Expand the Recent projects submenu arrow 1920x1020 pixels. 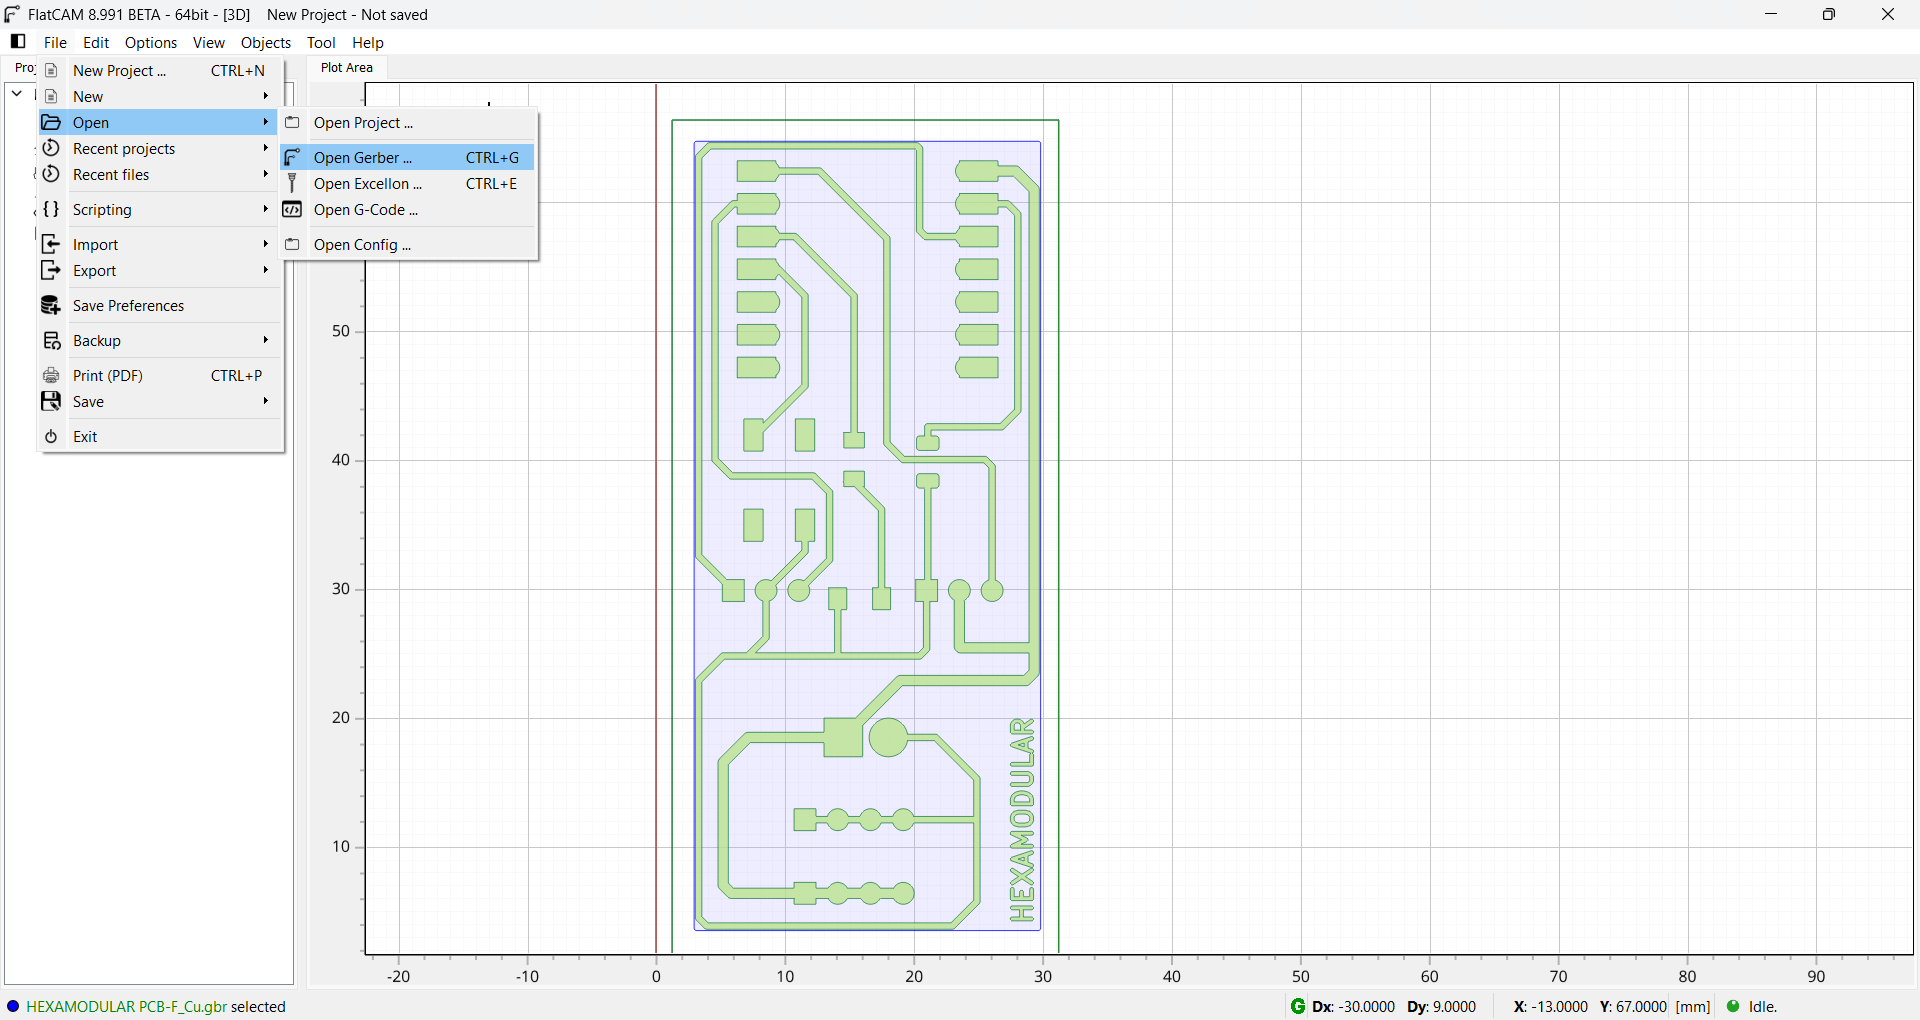click(x=266, y=148)
